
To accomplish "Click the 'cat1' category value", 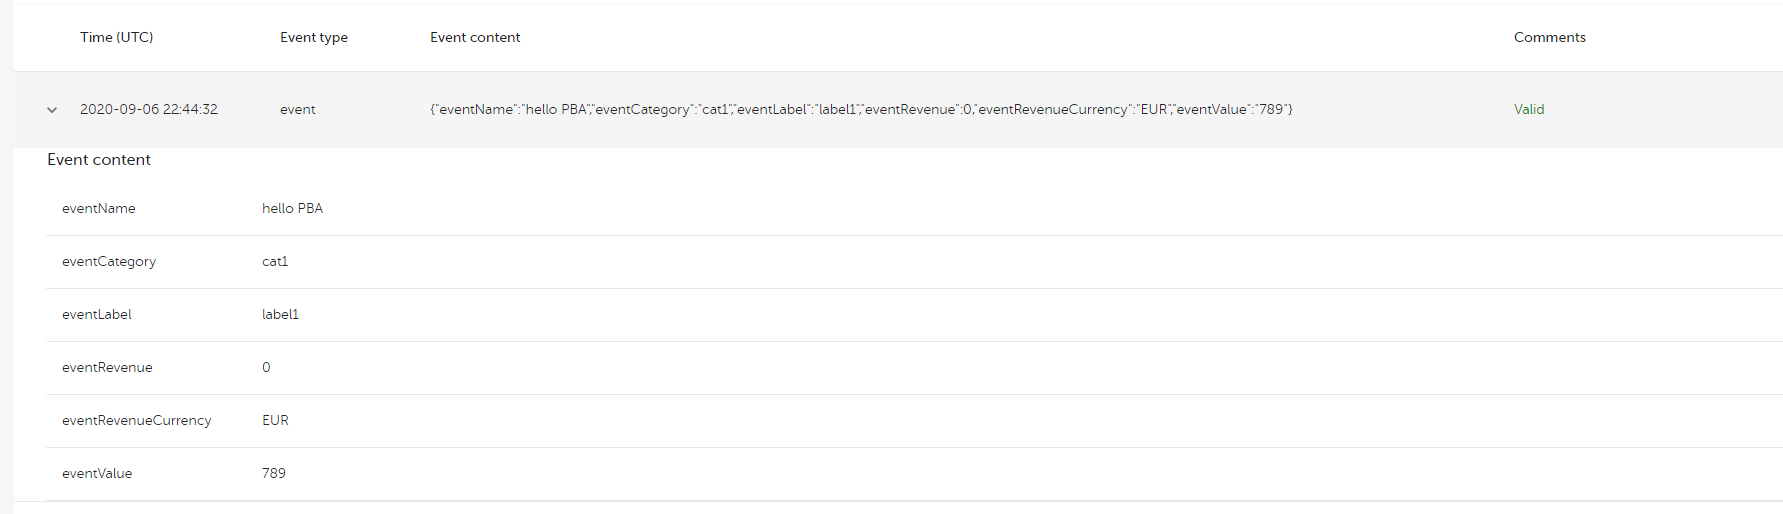I will click(274, 261).
